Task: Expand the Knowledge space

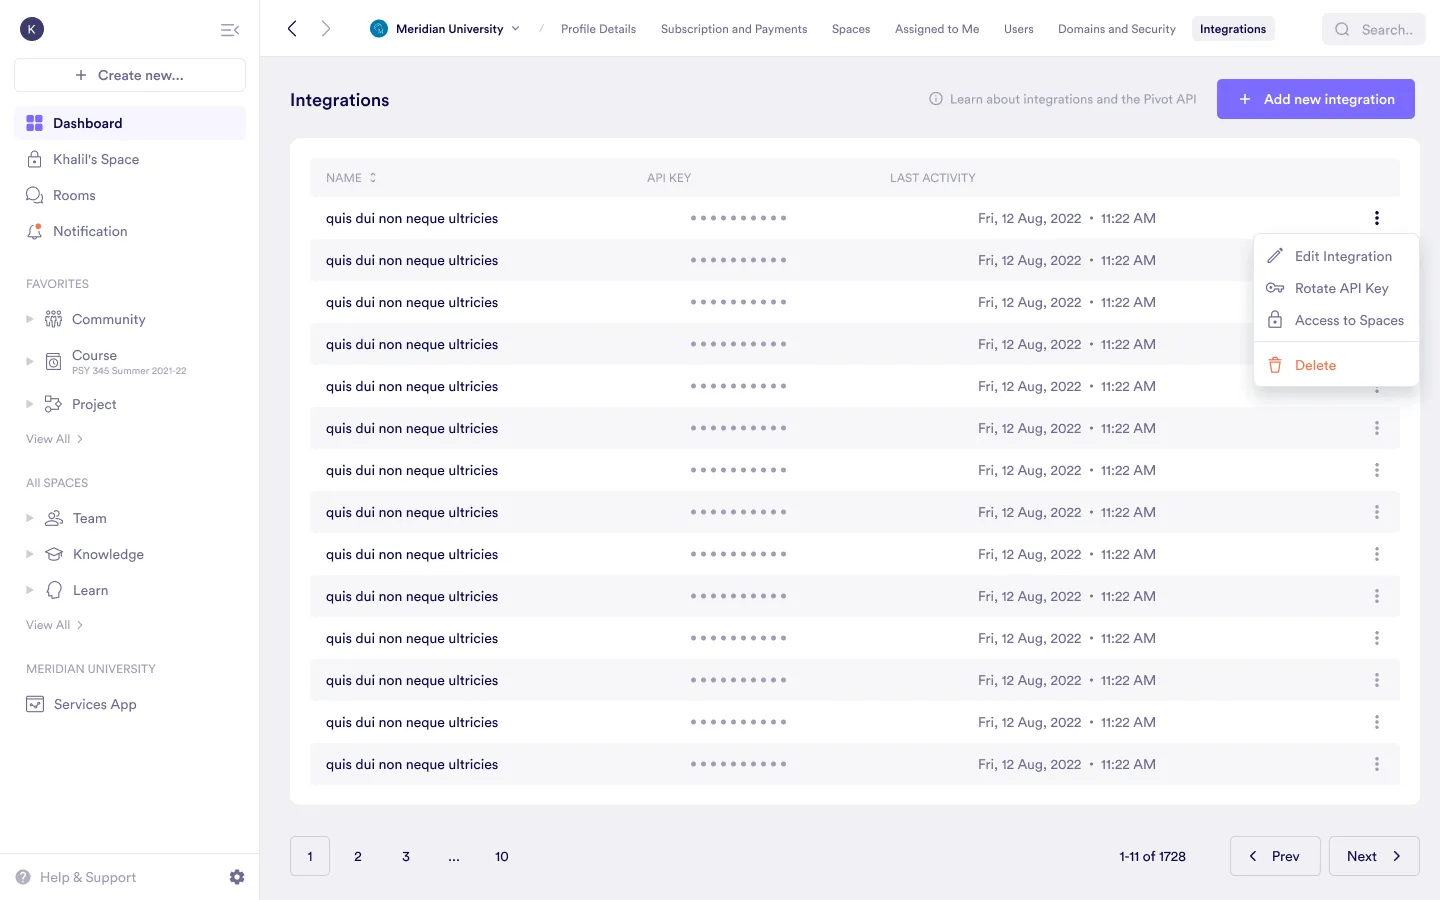Action: [29, 554]
